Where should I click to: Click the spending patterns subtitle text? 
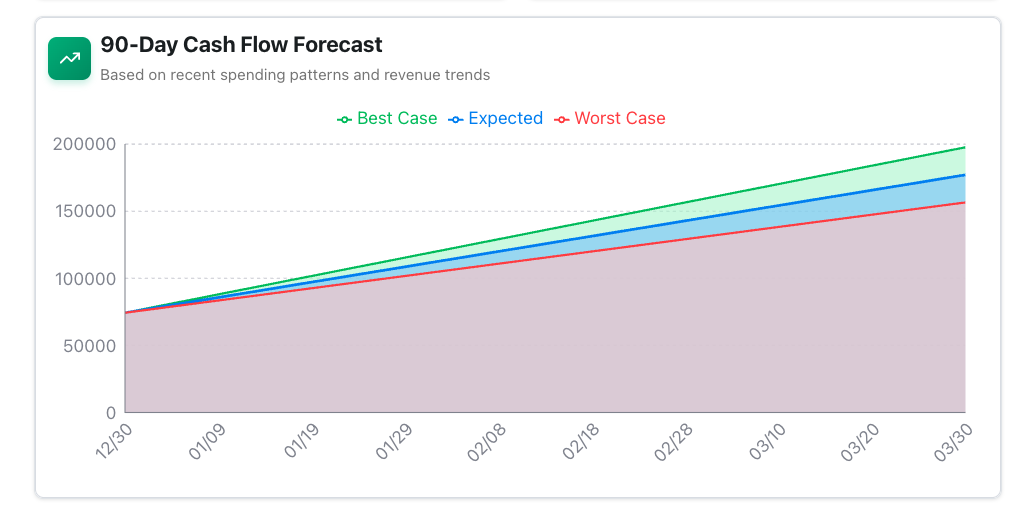(295, 75)
